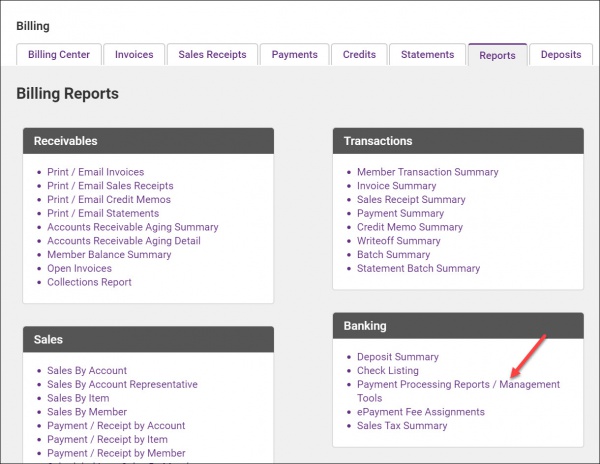600x464 pixels.
Task: Click Member Transaction Summary link
Action: 427,172
